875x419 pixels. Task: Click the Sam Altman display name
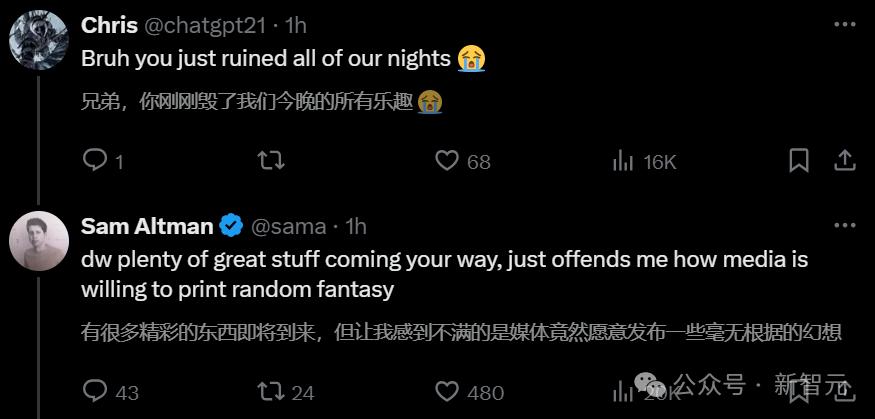coord(146,226)
